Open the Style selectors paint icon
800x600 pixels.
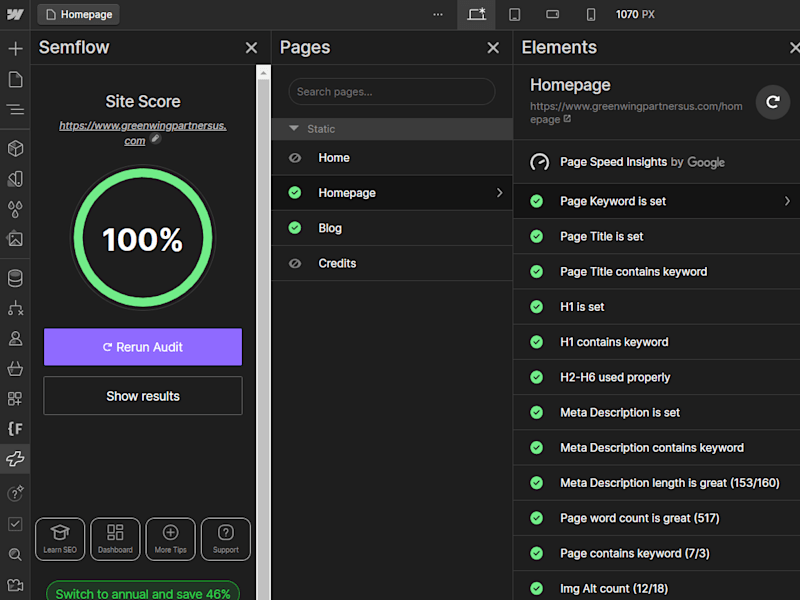[x=15, y=179]
